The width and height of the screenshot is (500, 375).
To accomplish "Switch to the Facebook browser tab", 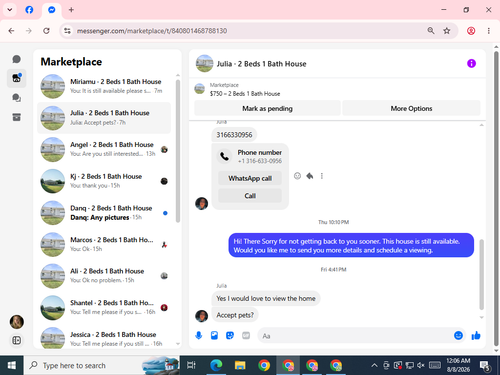I will (x=29, y=10).
